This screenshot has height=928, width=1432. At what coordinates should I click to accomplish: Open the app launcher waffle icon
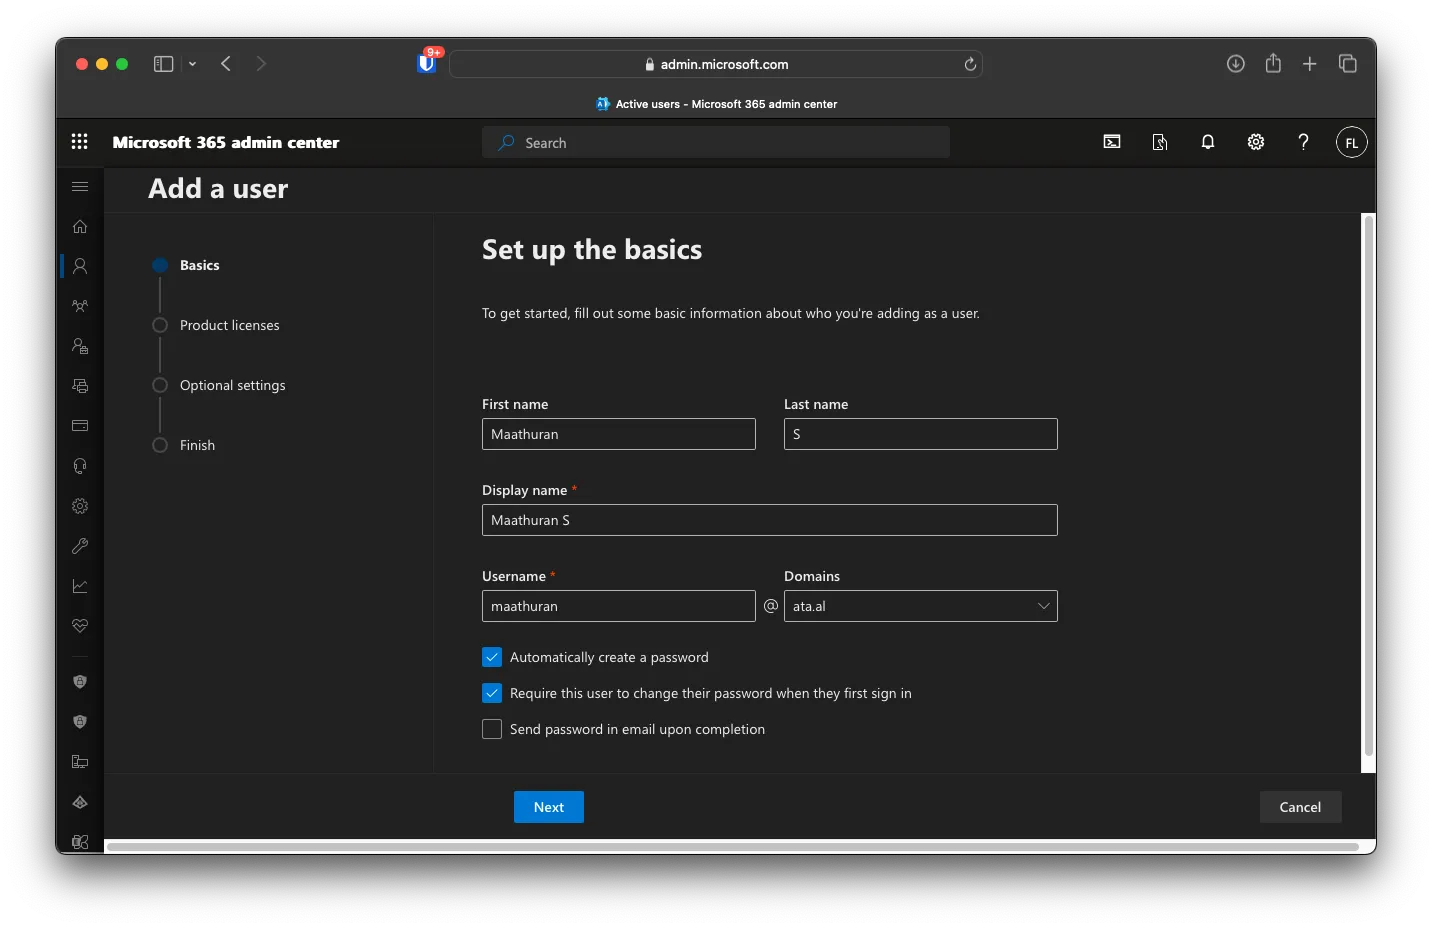[80, 142]
